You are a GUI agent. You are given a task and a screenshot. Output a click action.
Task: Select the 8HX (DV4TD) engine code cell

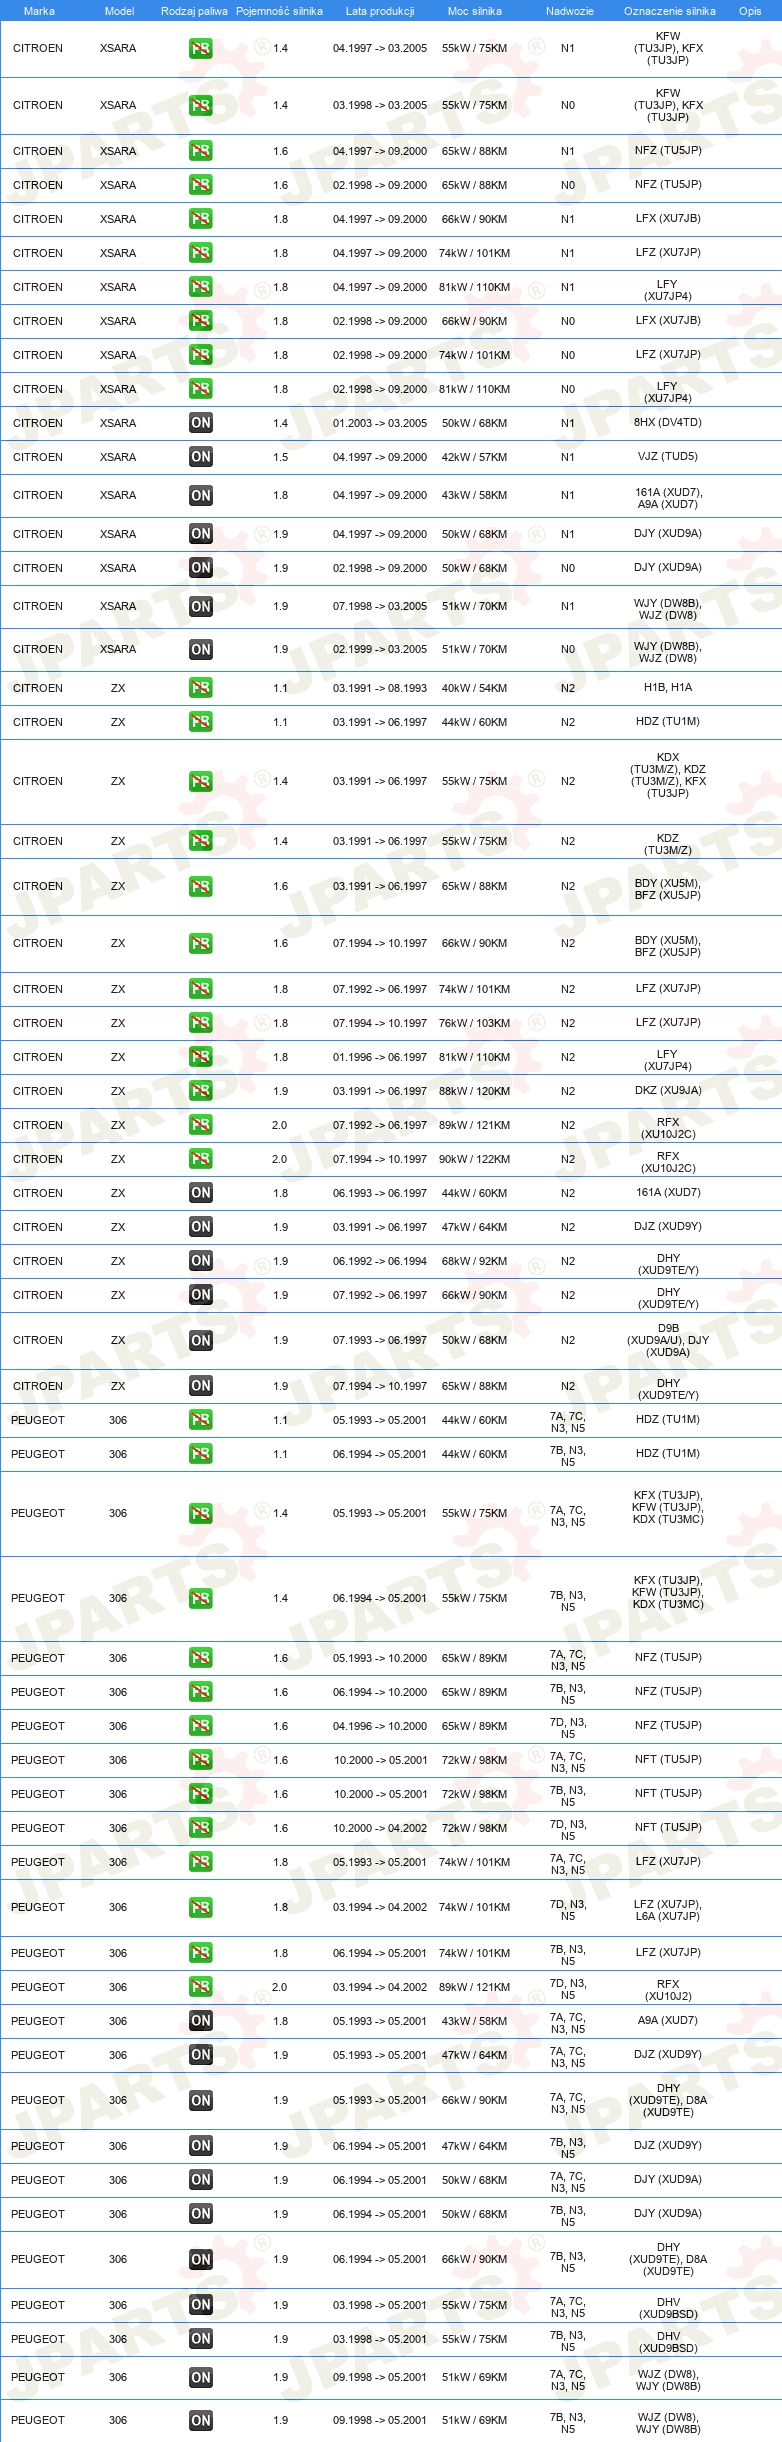pyautogui.click(x=668, y=423)
